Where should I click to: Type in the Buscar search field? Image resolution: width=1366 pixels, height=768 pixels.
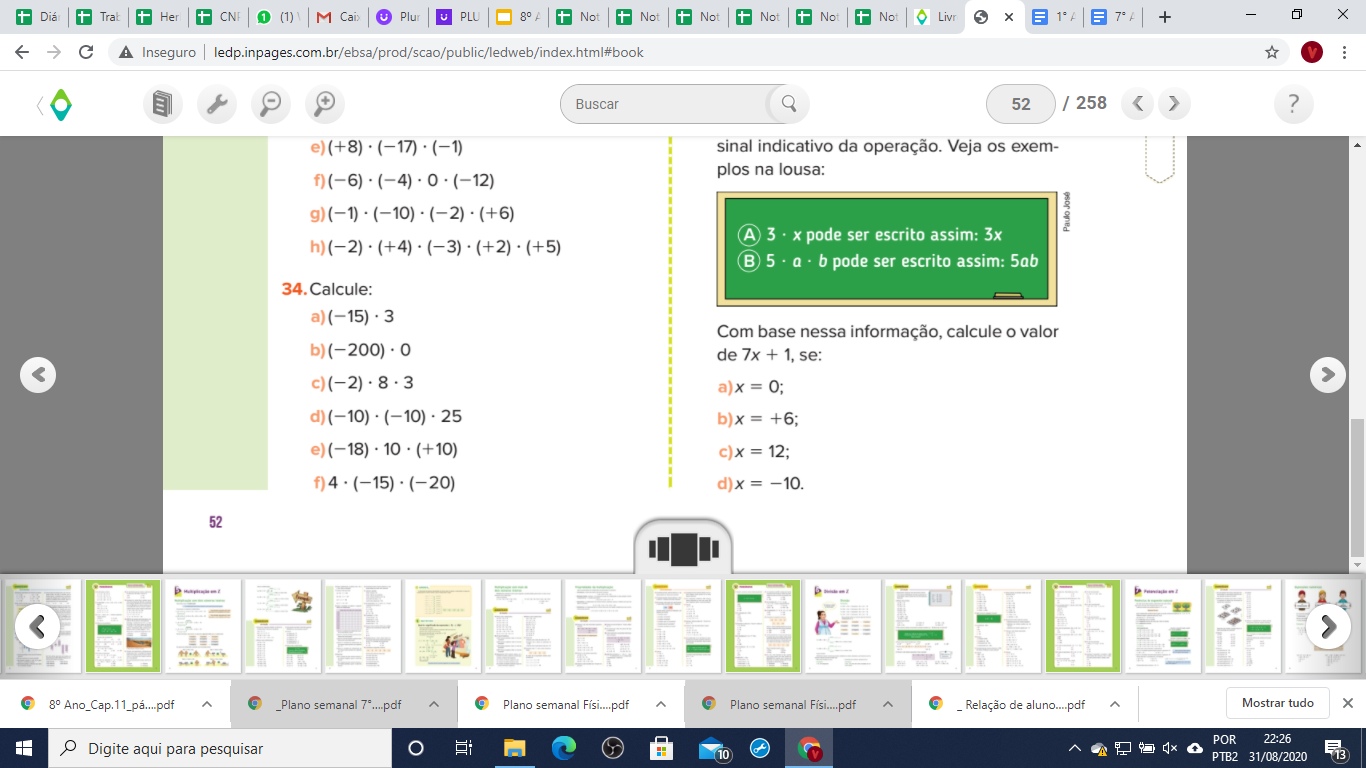pyautogui.click(x=668, y=104)
